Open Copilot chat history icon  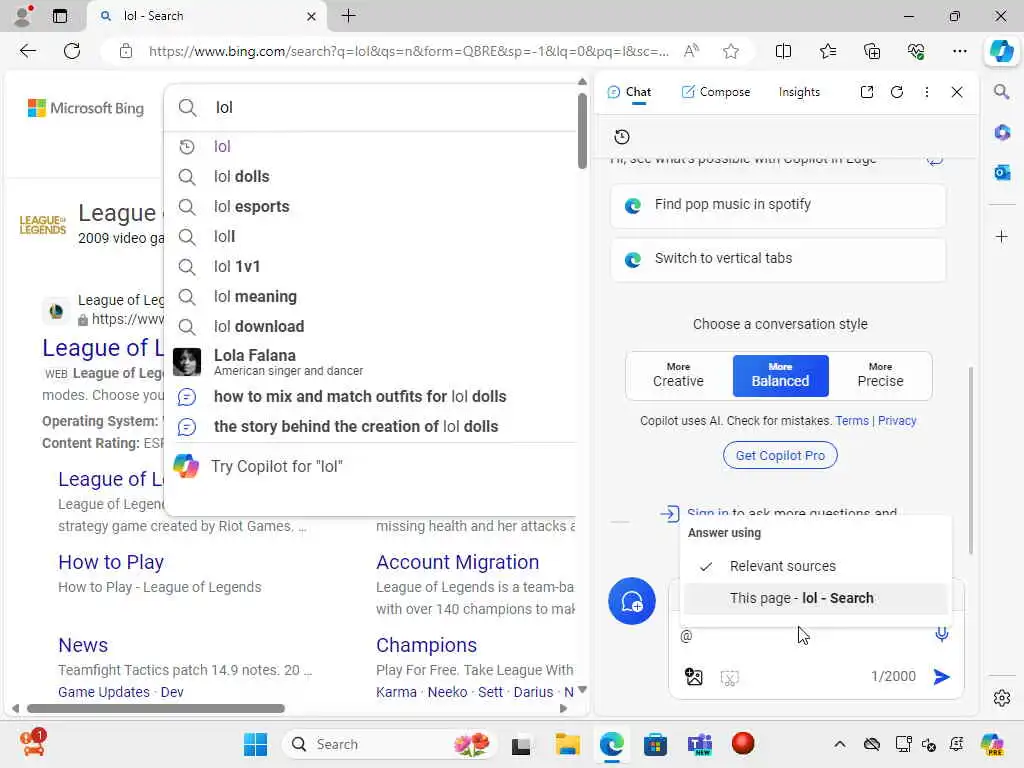(622, 136)
